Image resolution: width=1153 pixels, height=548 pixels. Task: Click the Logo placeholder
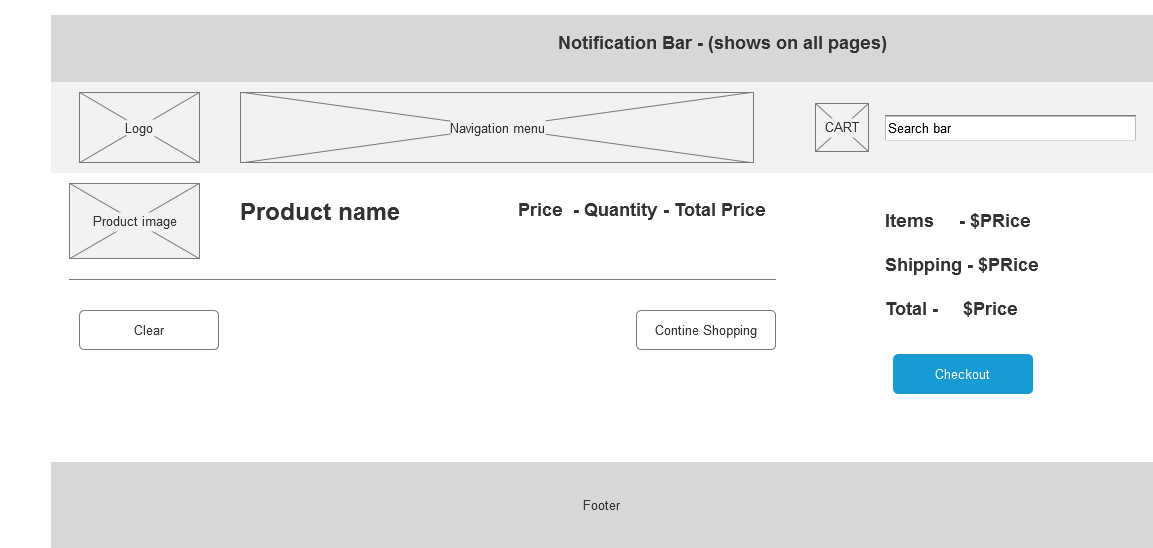pyautogui.click(x=139, y=128)
